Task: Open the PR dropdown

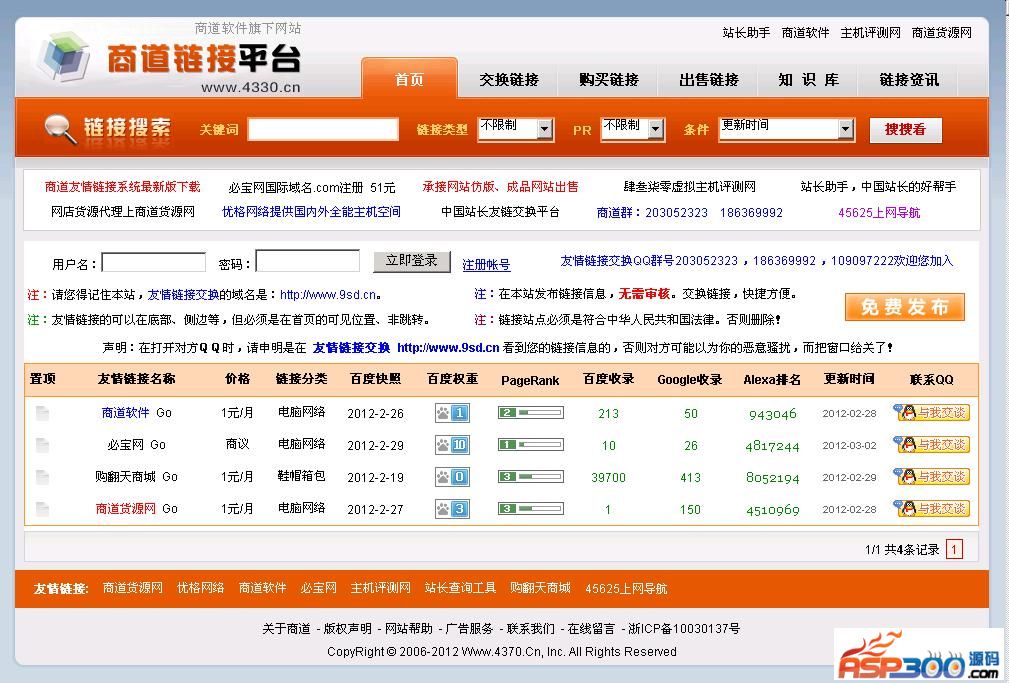Action: click(x=633, y=129)
